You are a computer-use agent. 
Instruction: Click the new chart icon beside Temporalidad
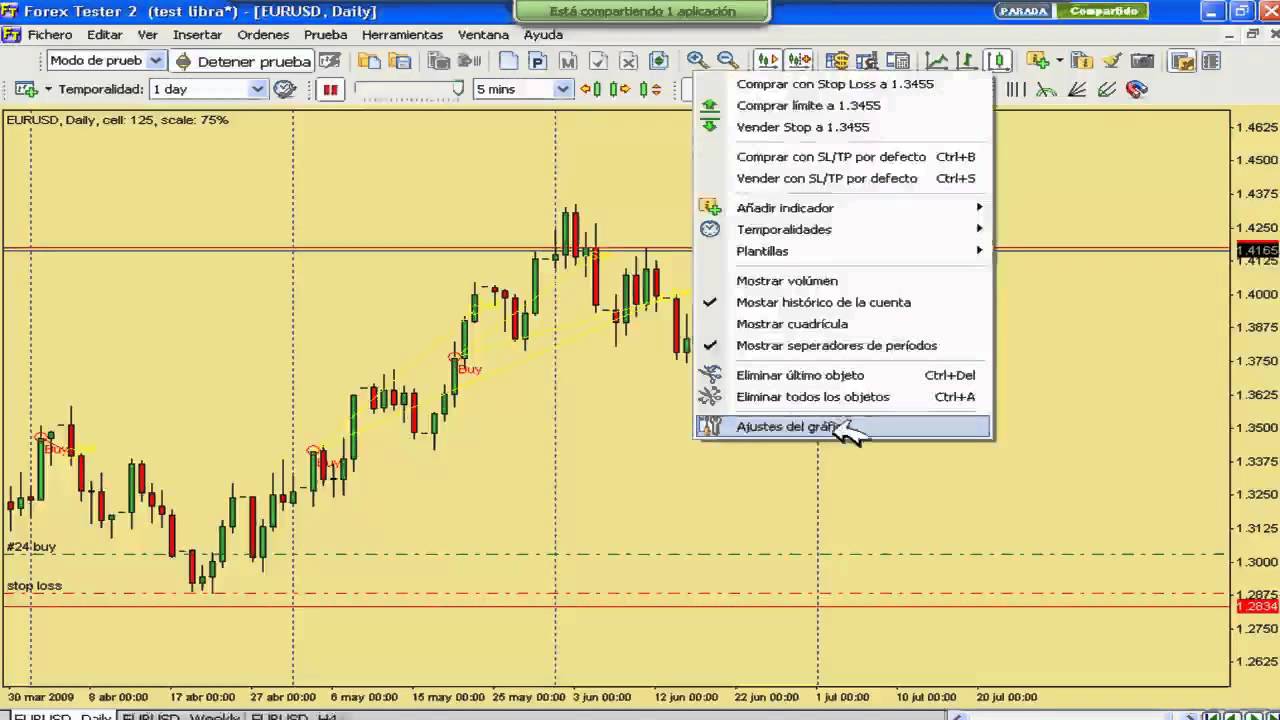pyautogui.click(x=25, y=89)
